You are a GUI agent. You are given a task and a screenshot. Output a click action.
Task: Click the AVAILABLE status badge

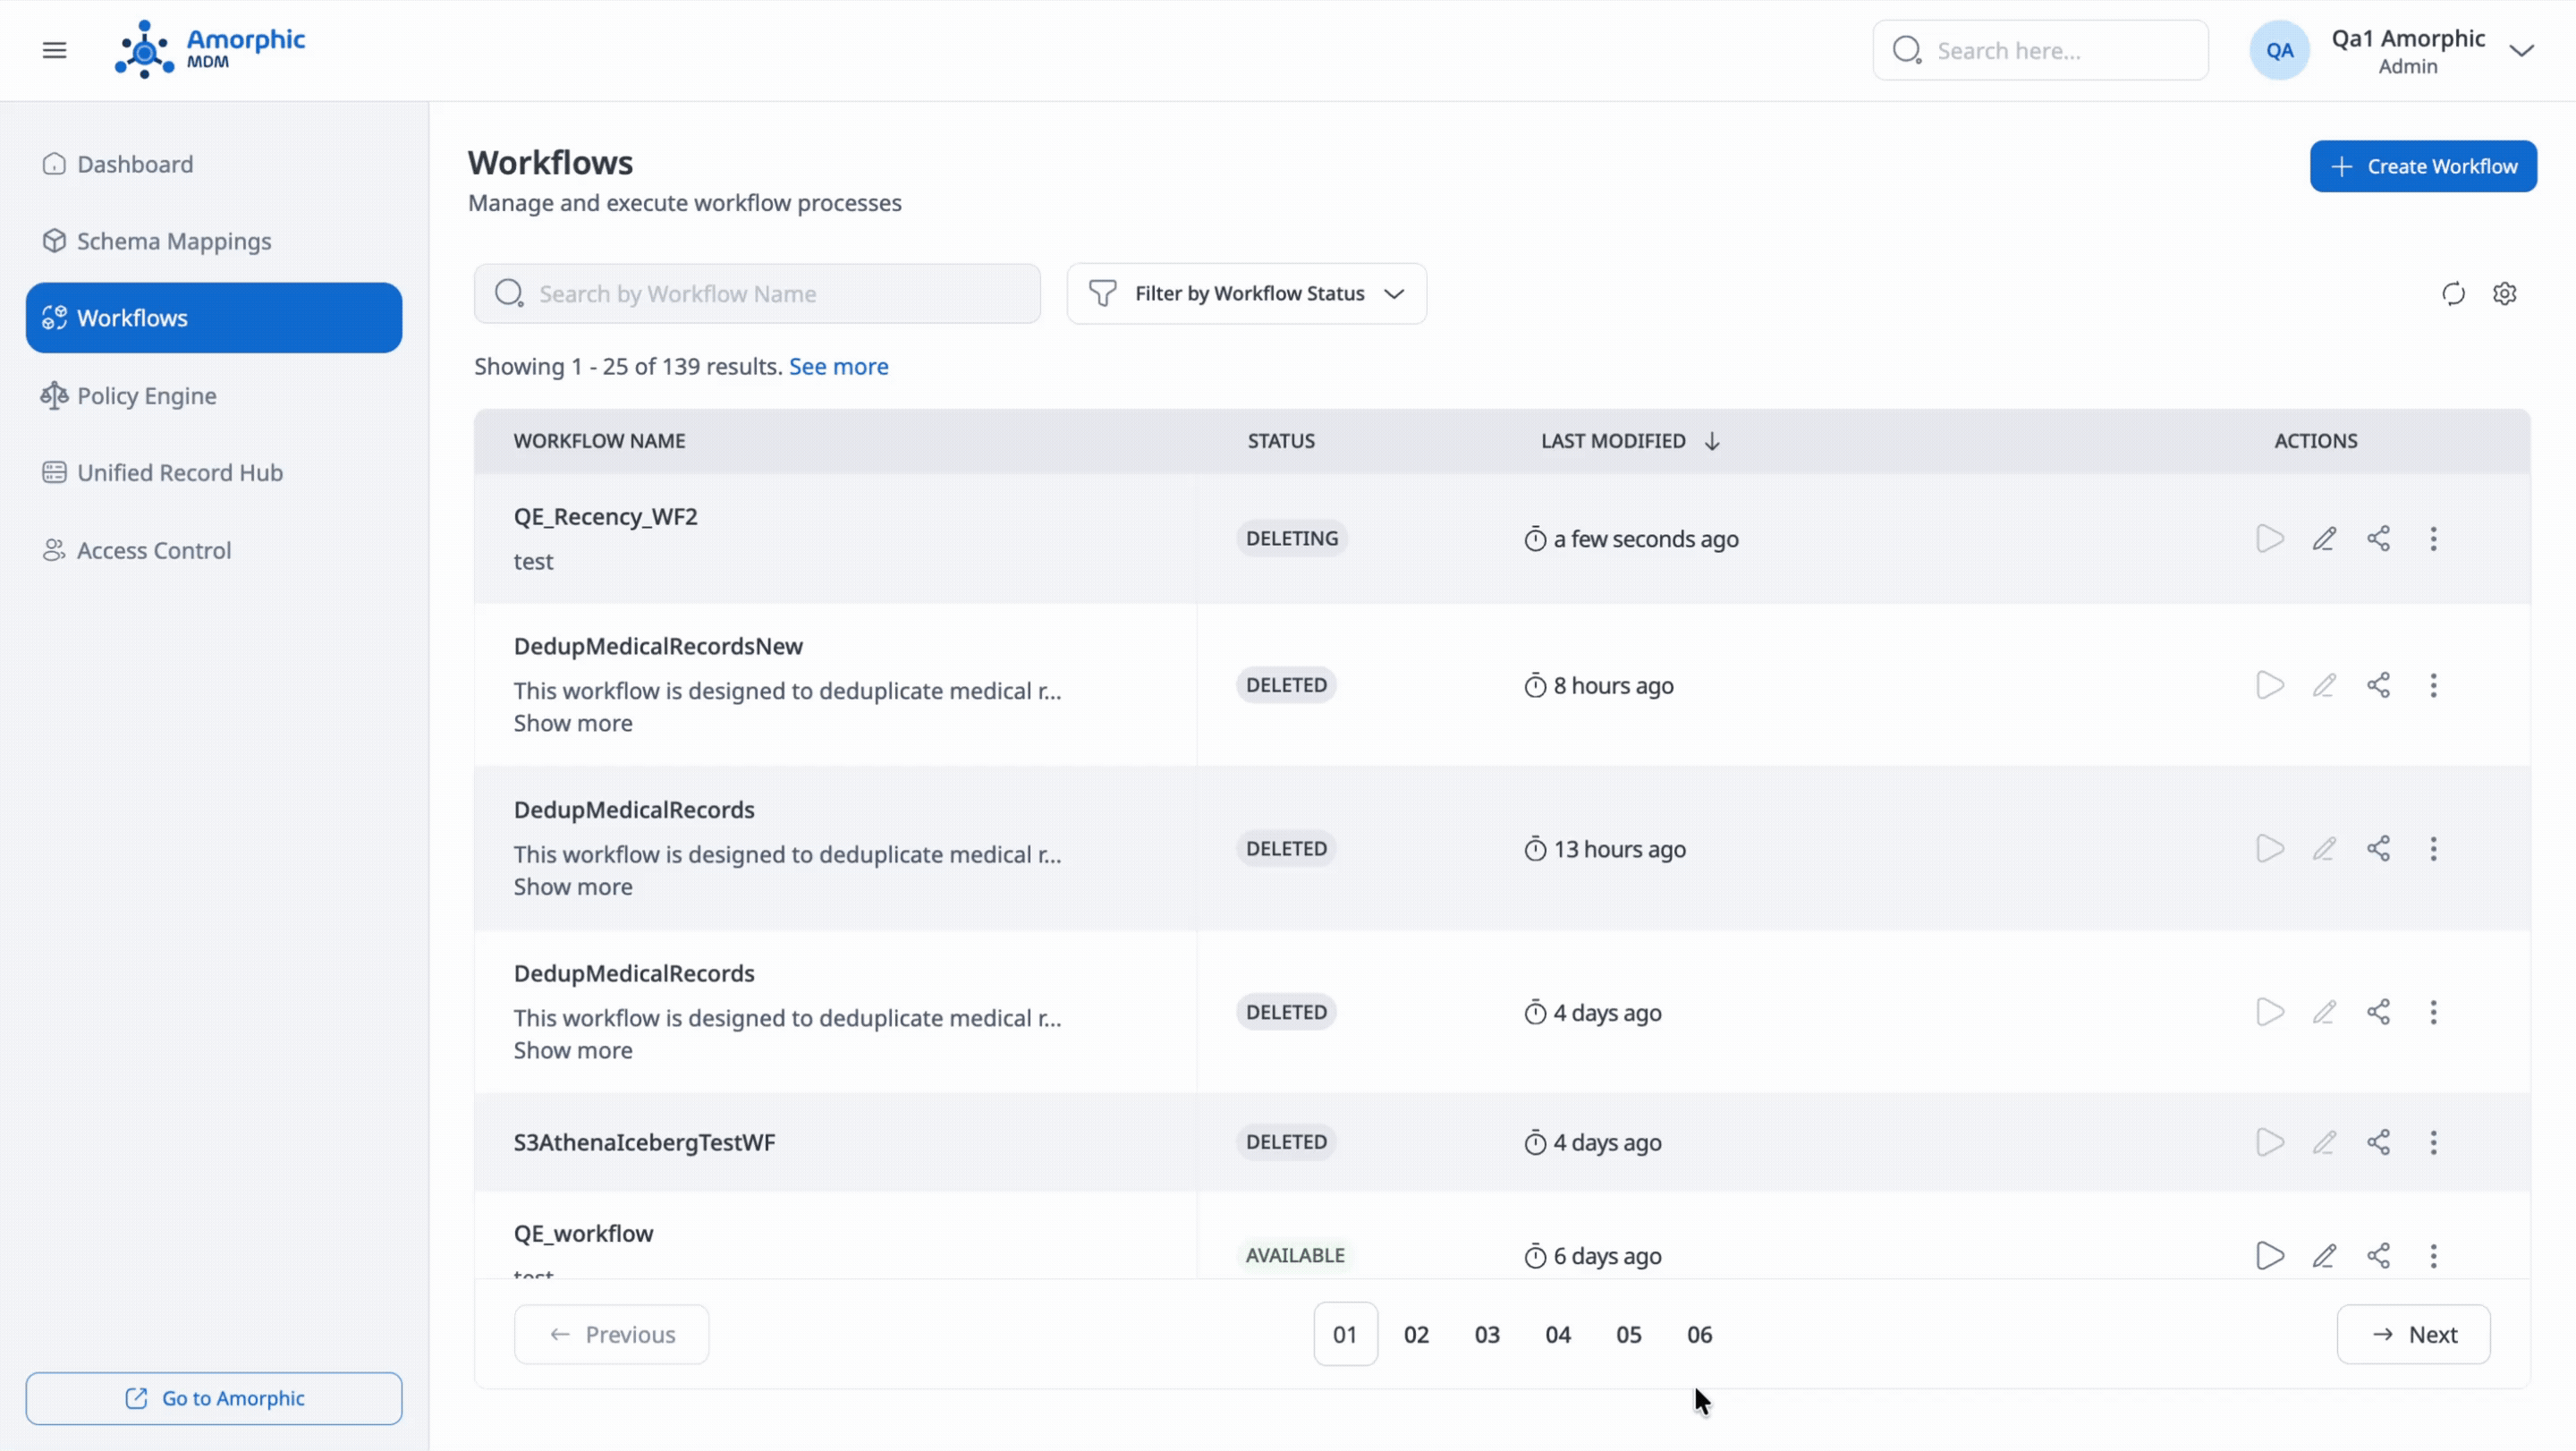pyautogui.click(x=1295, y=1256)
